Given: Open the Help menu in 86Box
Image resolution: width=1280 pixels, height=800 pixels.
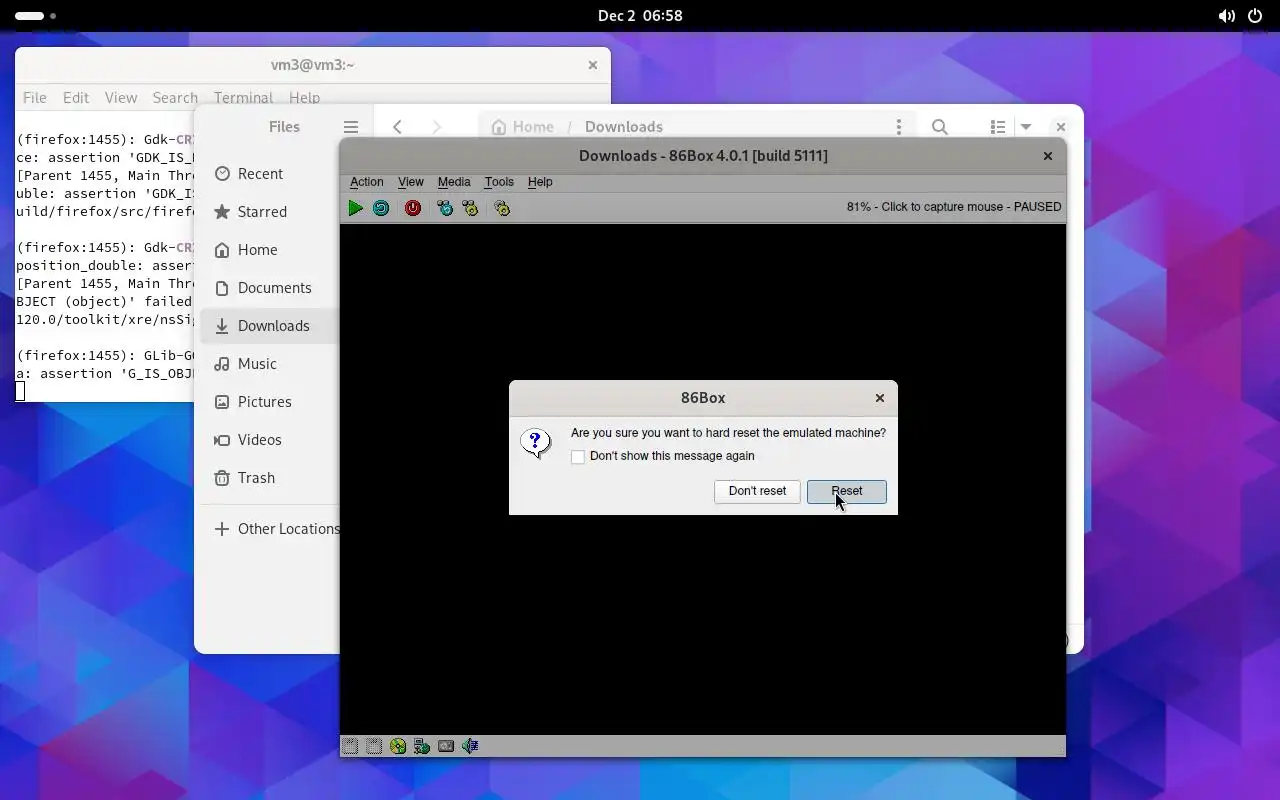Looking at the screenshot, I should click(x=540, y=182).
